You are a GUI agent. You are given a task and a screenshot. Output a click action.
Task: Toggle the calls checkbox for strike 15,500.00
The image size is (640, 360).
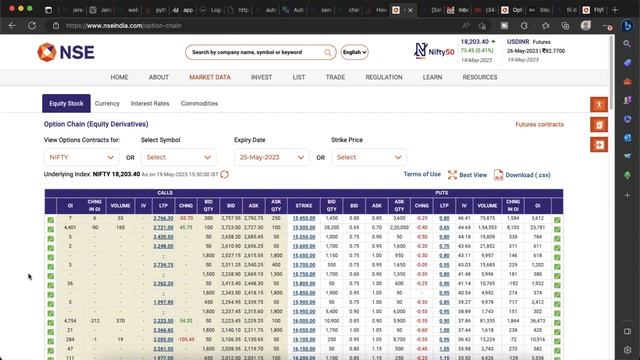51,229
